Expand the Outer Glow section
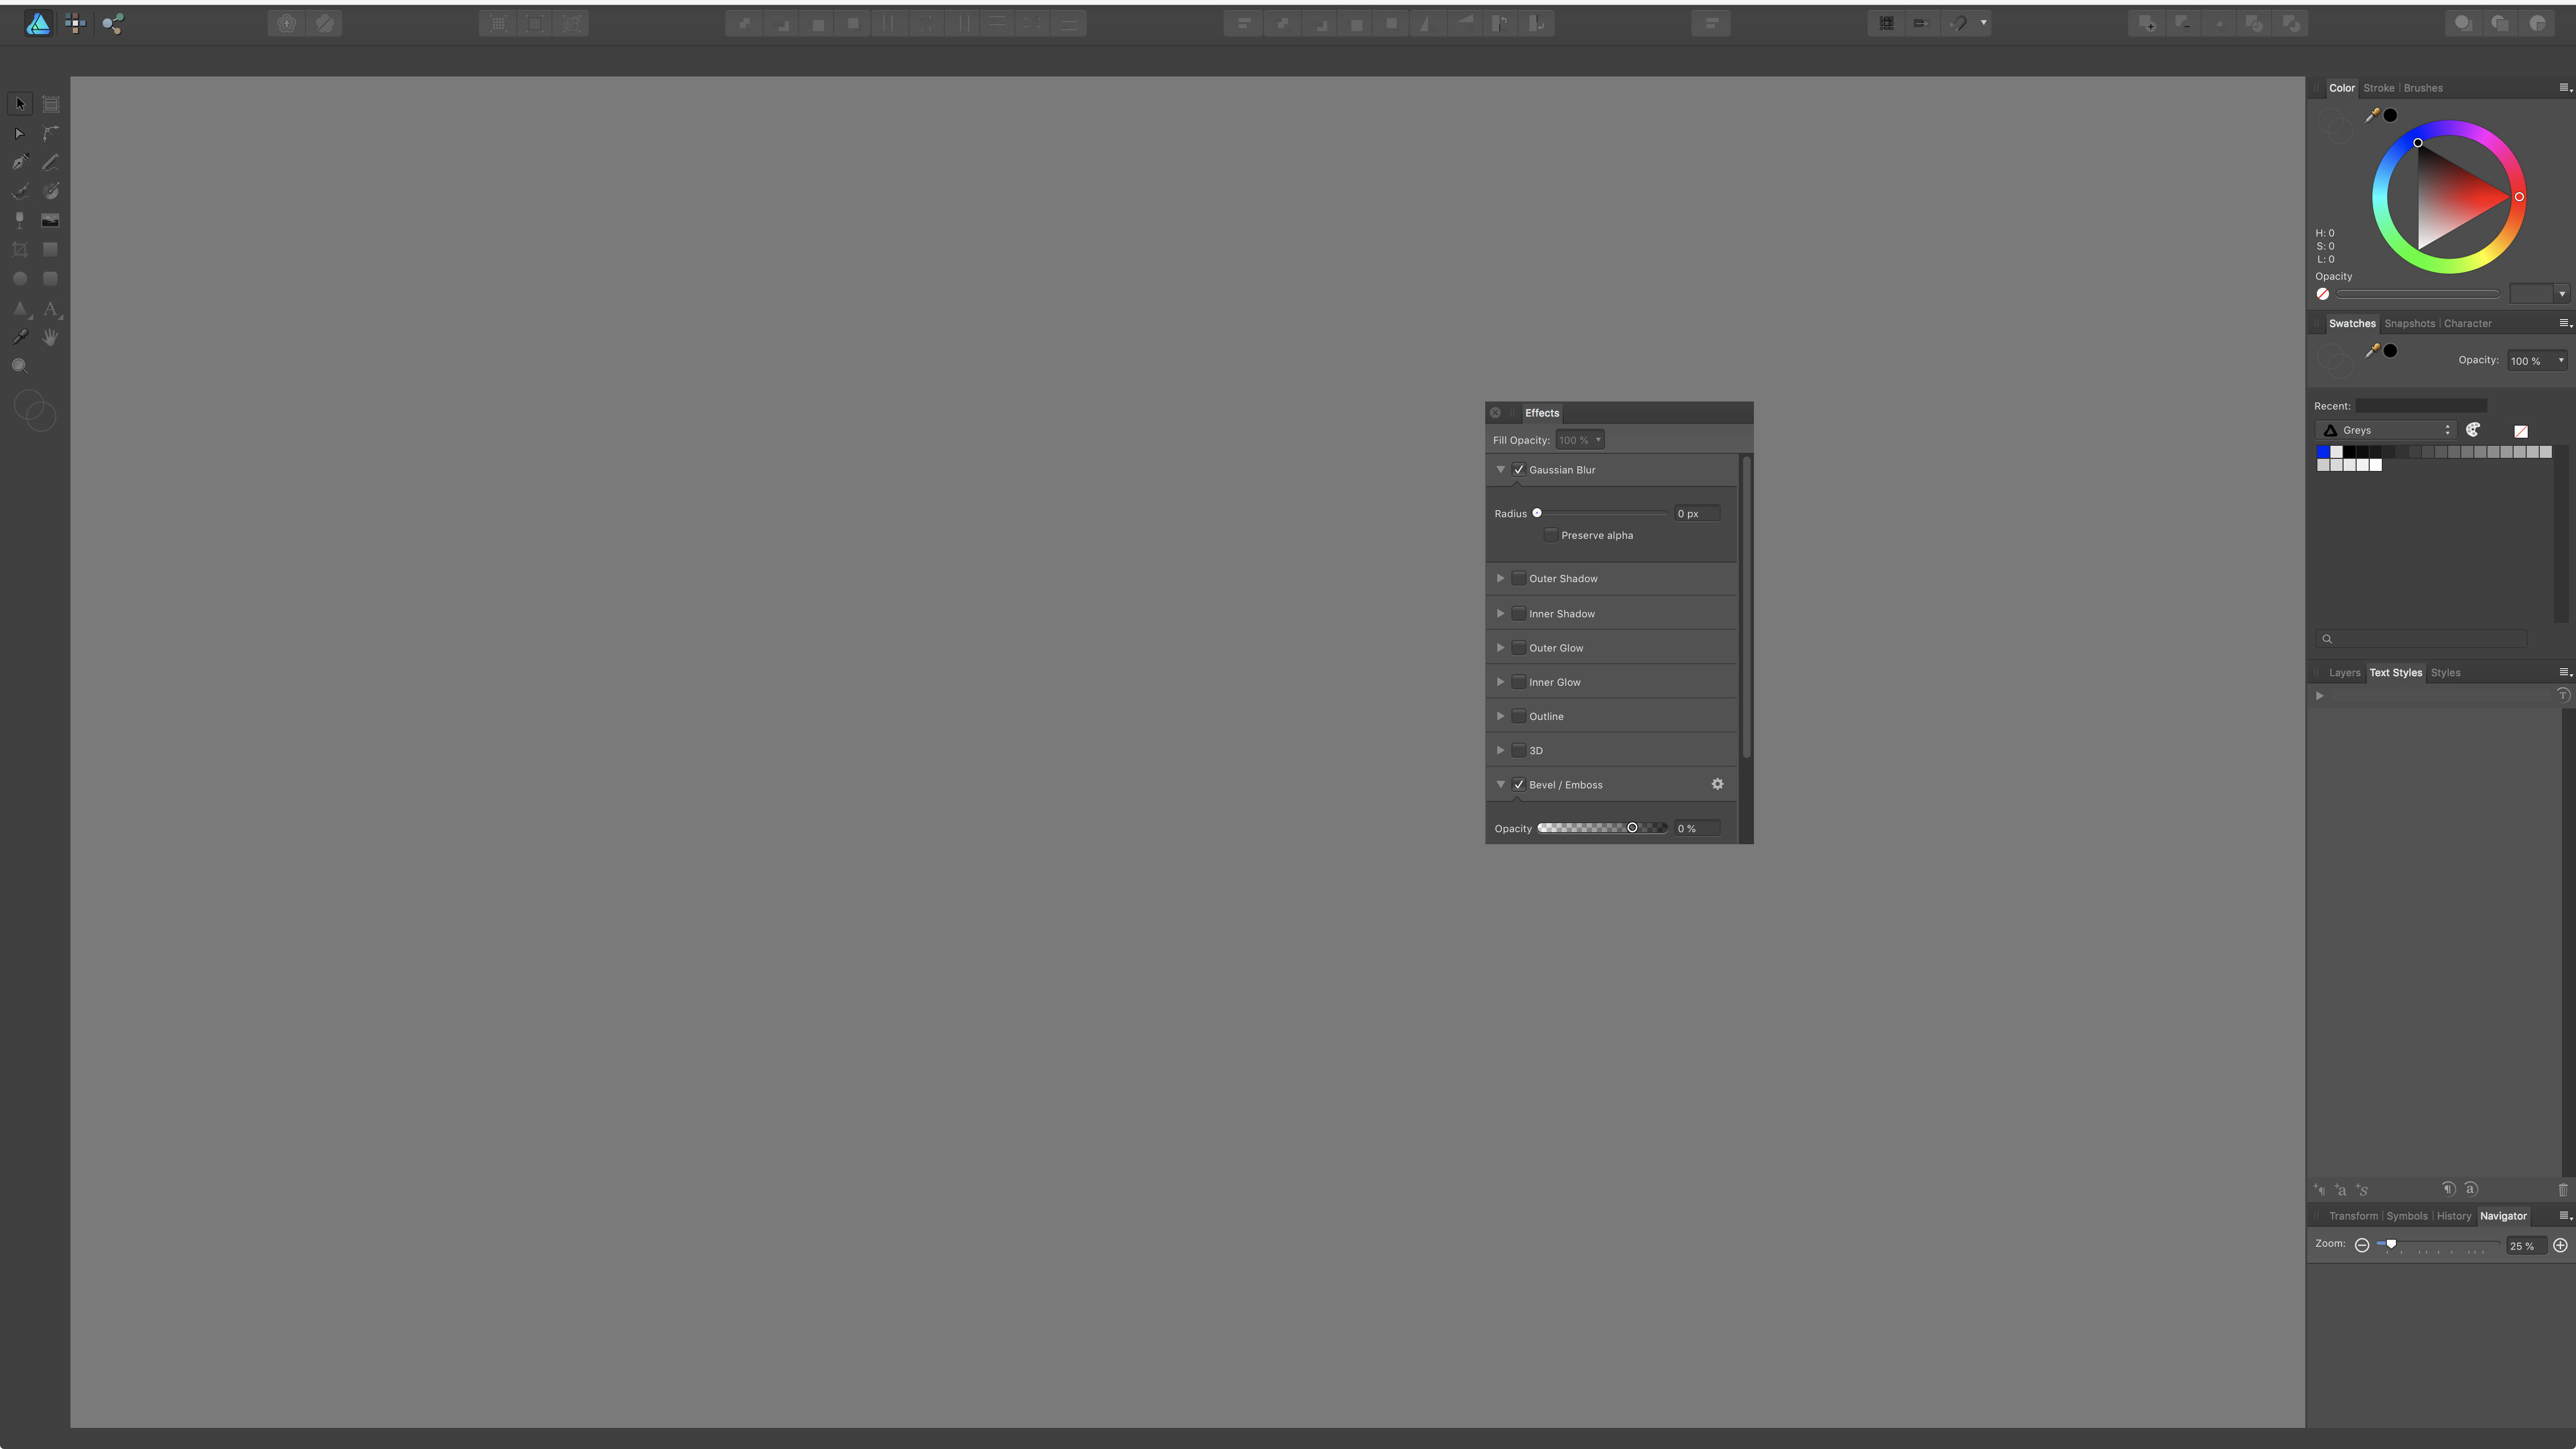Image resolution: width=2576 pixels, height=1449 pixels. coord(1500,648)
